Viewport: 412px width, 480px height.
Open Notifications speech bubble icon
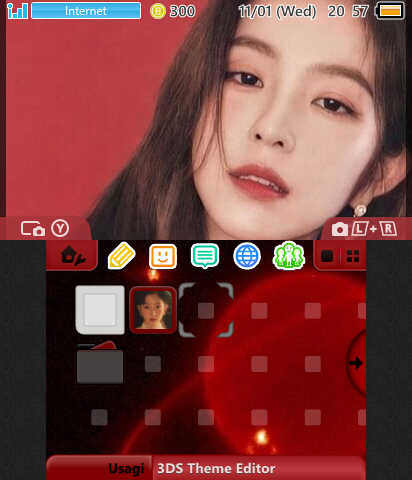(205, 256)
